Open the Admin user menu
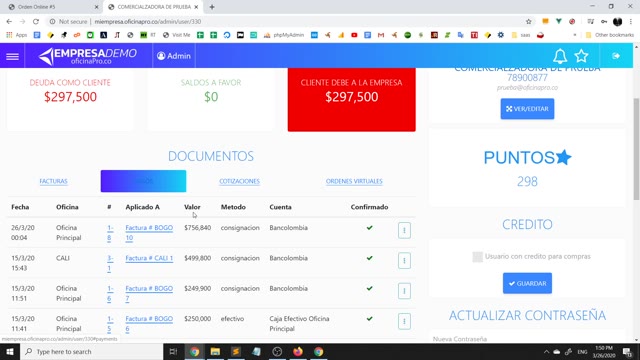 point(174,56)
